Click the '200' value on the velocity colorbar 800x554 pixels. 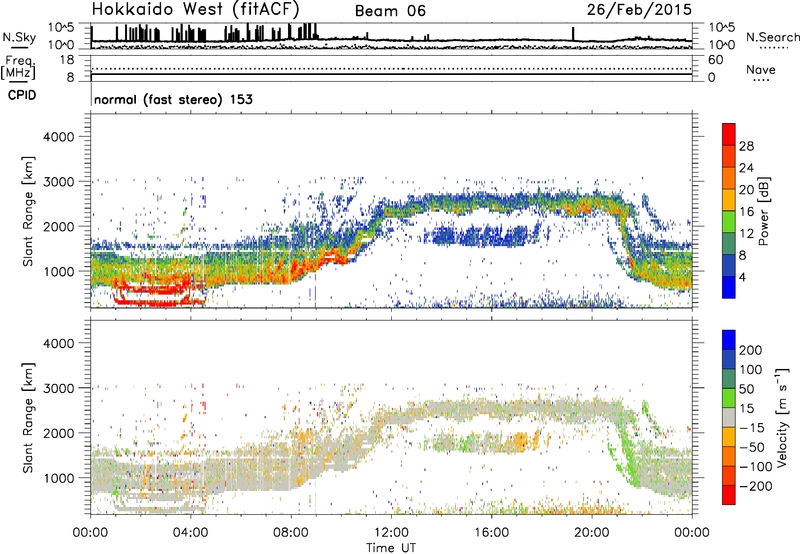pos(751,350)
